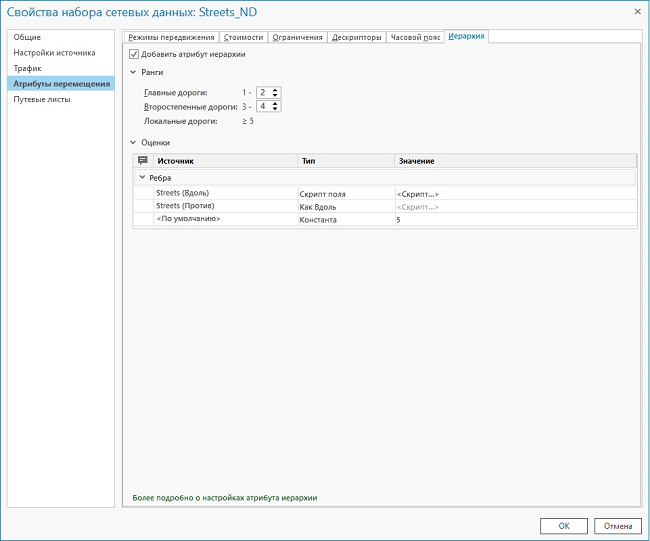
Task: Collapse the Ребра group in table
Action: tap(142, 177)
